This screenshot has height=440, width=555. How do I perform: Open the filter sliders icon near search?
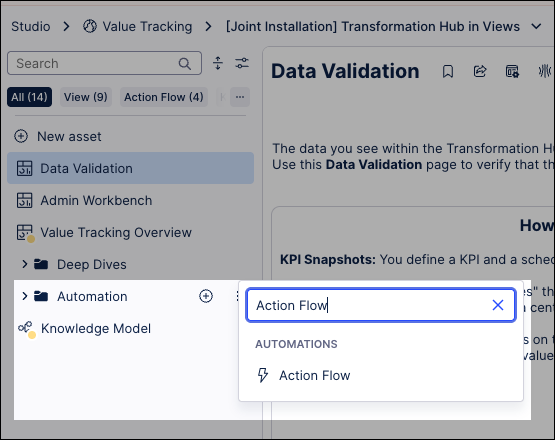click(242, 63)
